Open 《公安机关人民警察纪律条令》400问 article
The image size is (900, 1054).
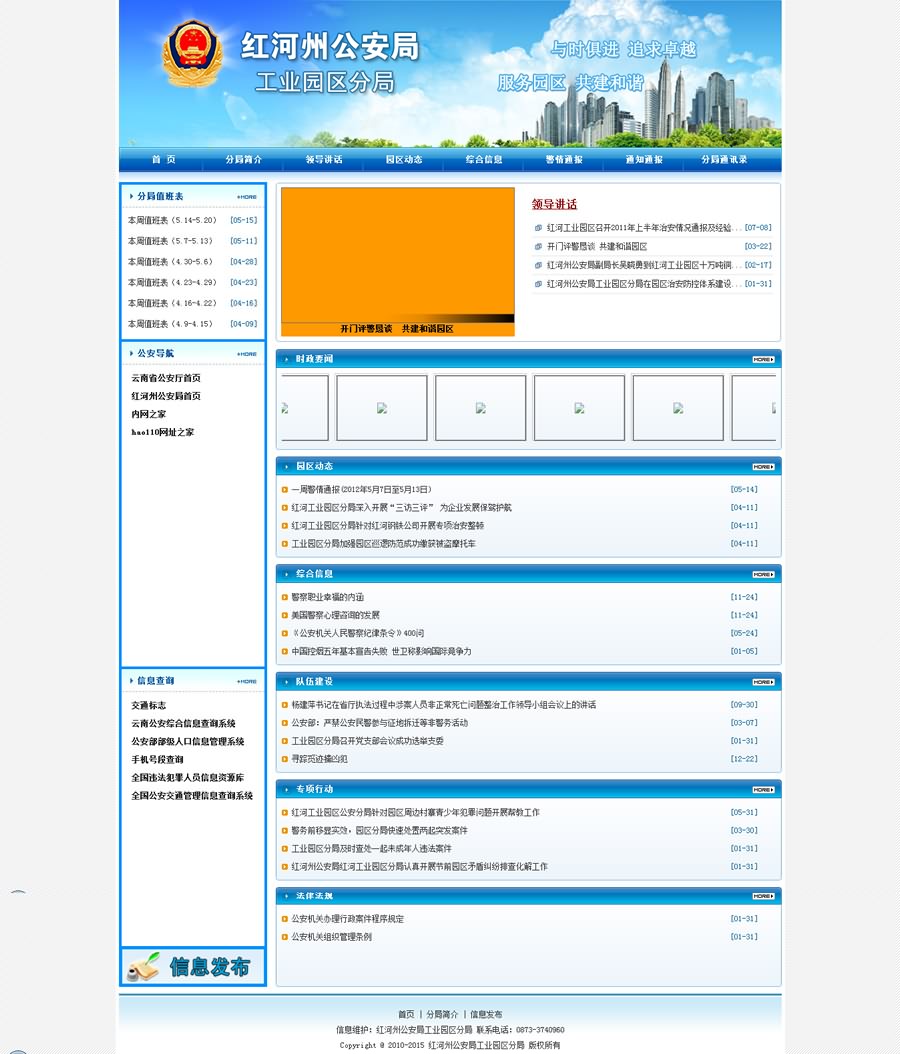click(358, 633)
